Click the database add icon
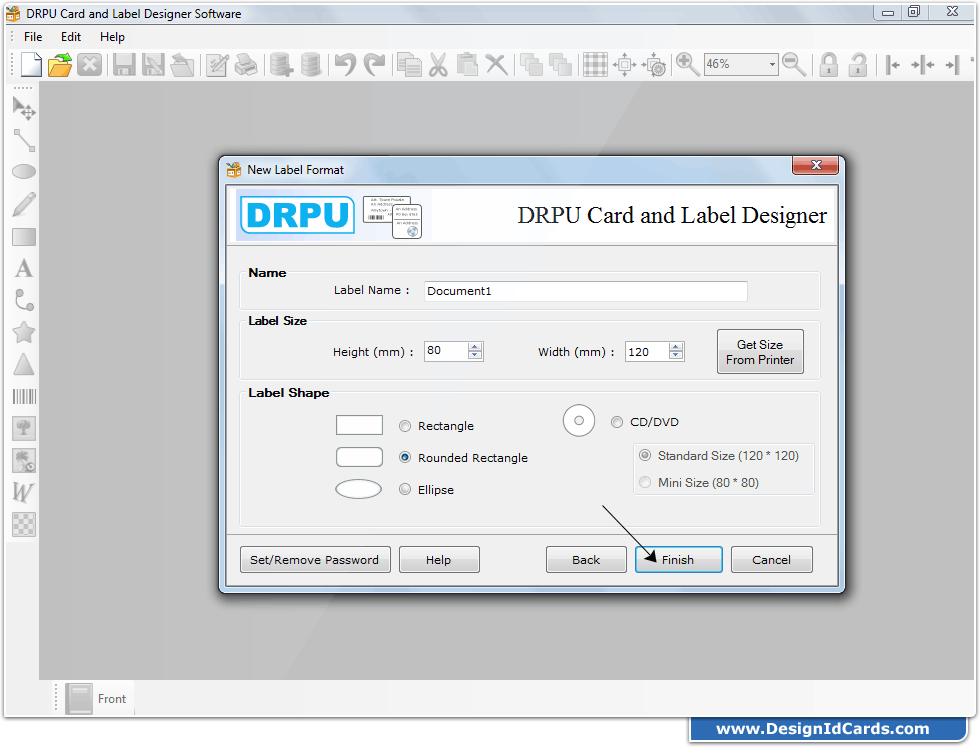Screen dimensions: 980x747 (x=281, y=64)
